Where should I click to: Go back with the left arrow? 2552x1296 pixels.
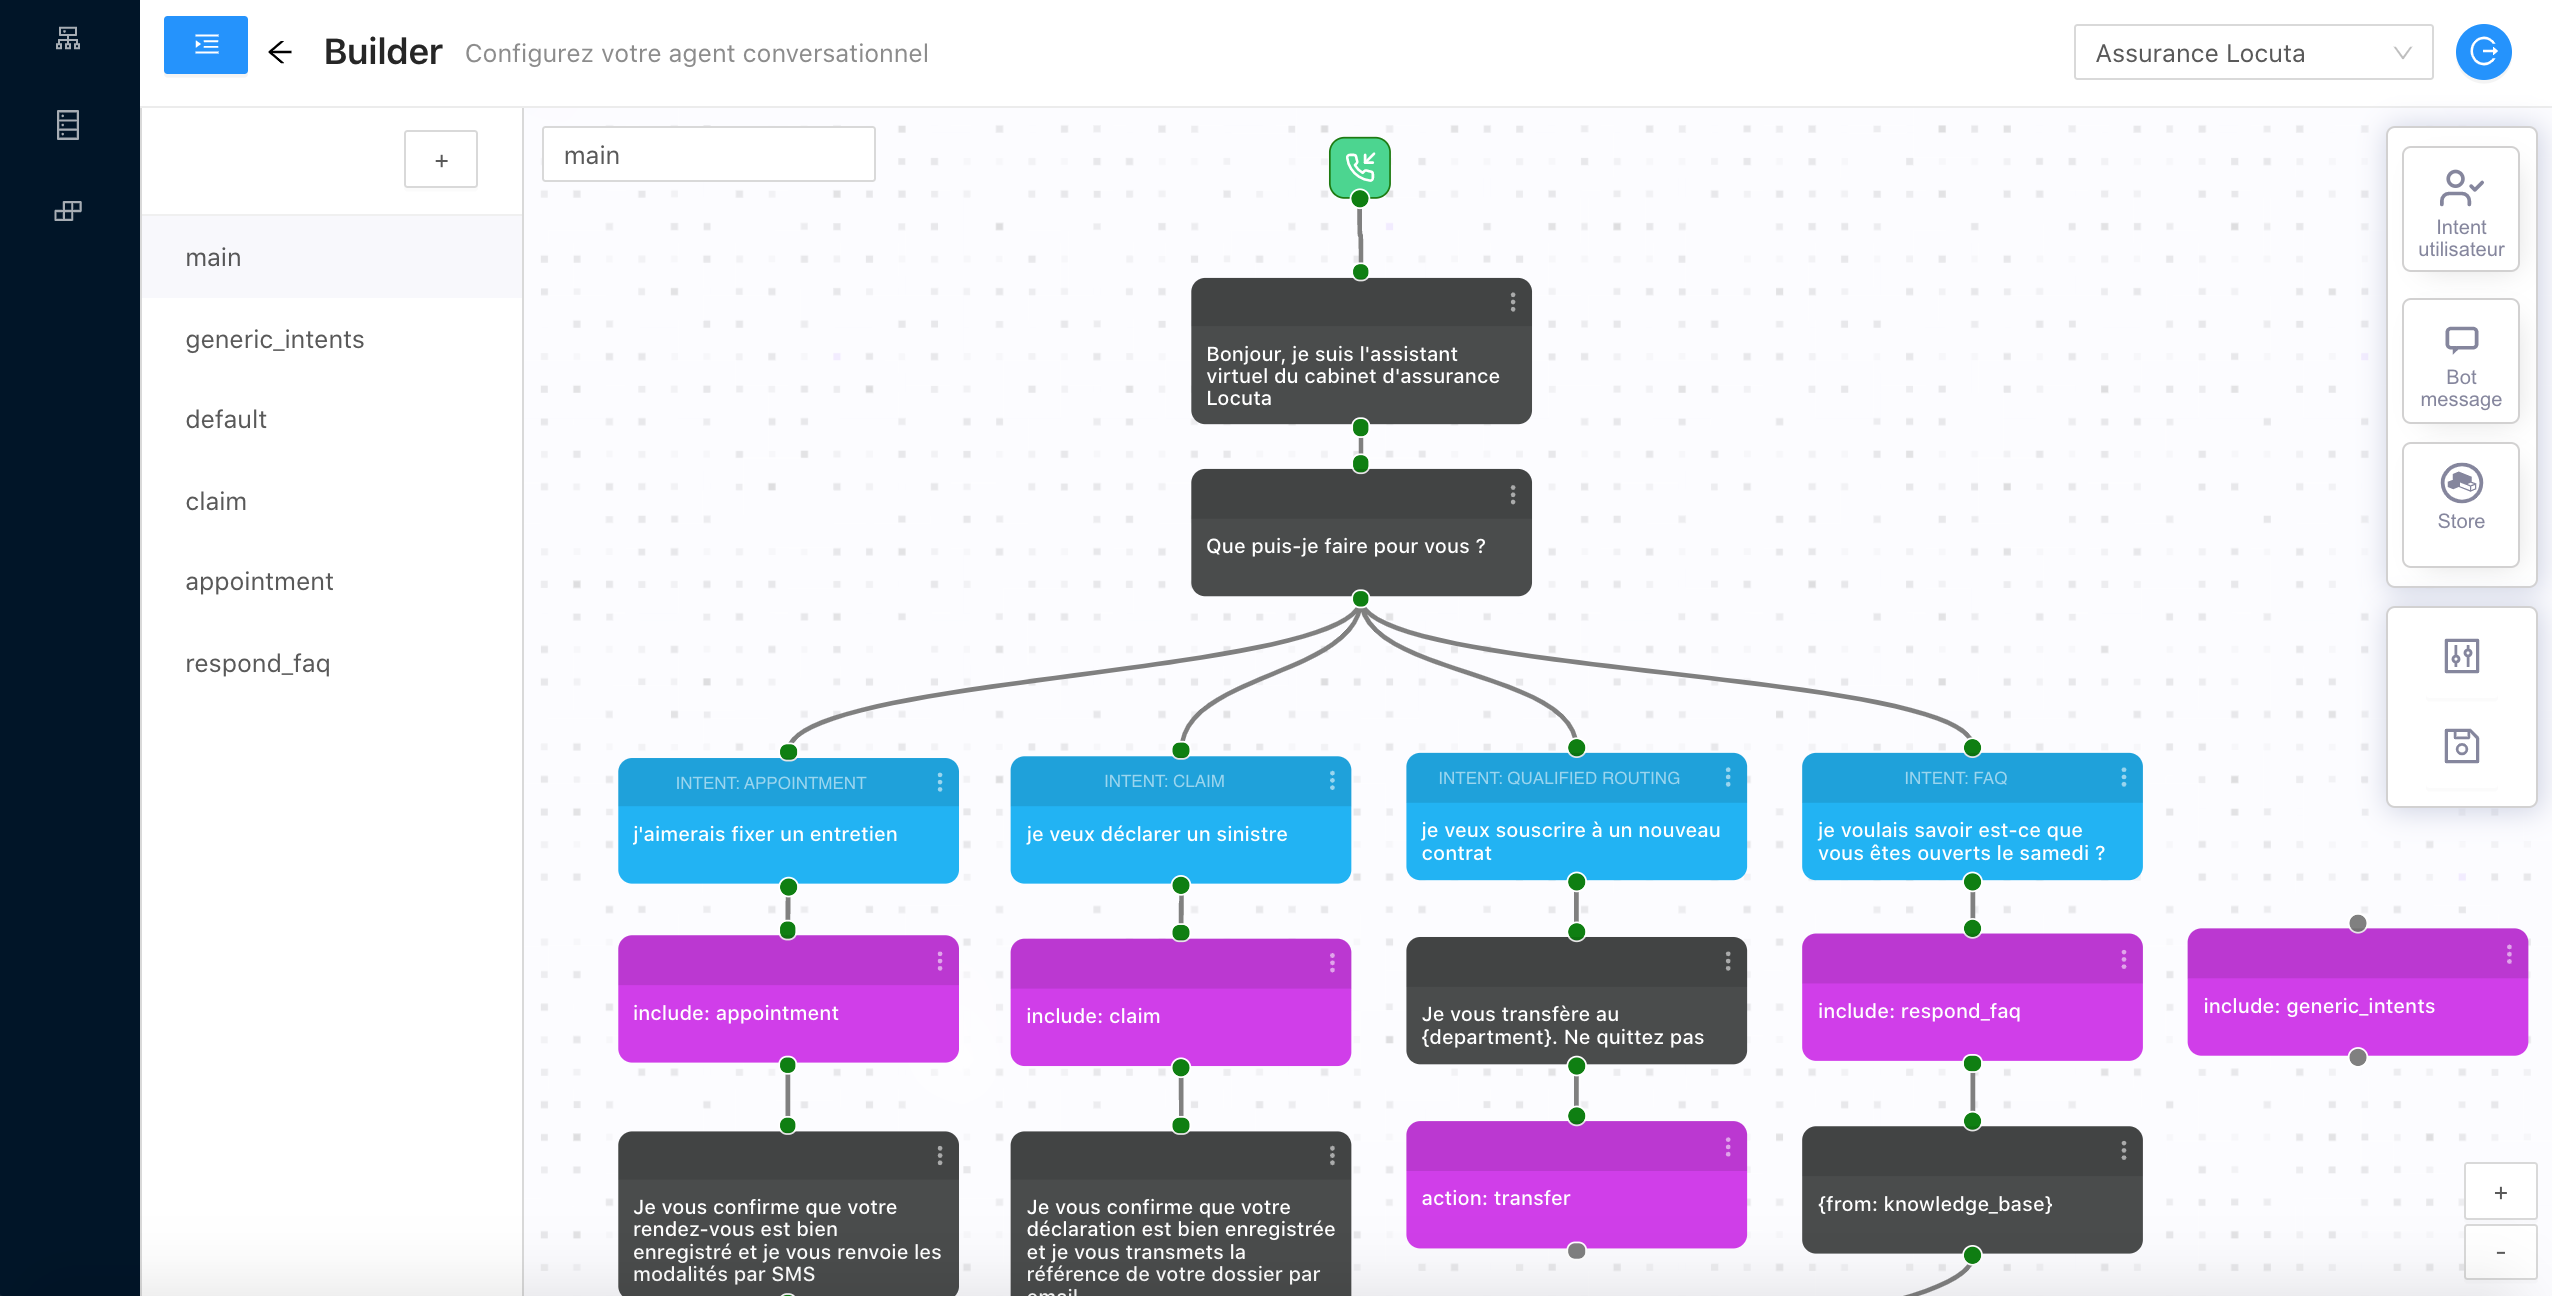pos(280,52)
